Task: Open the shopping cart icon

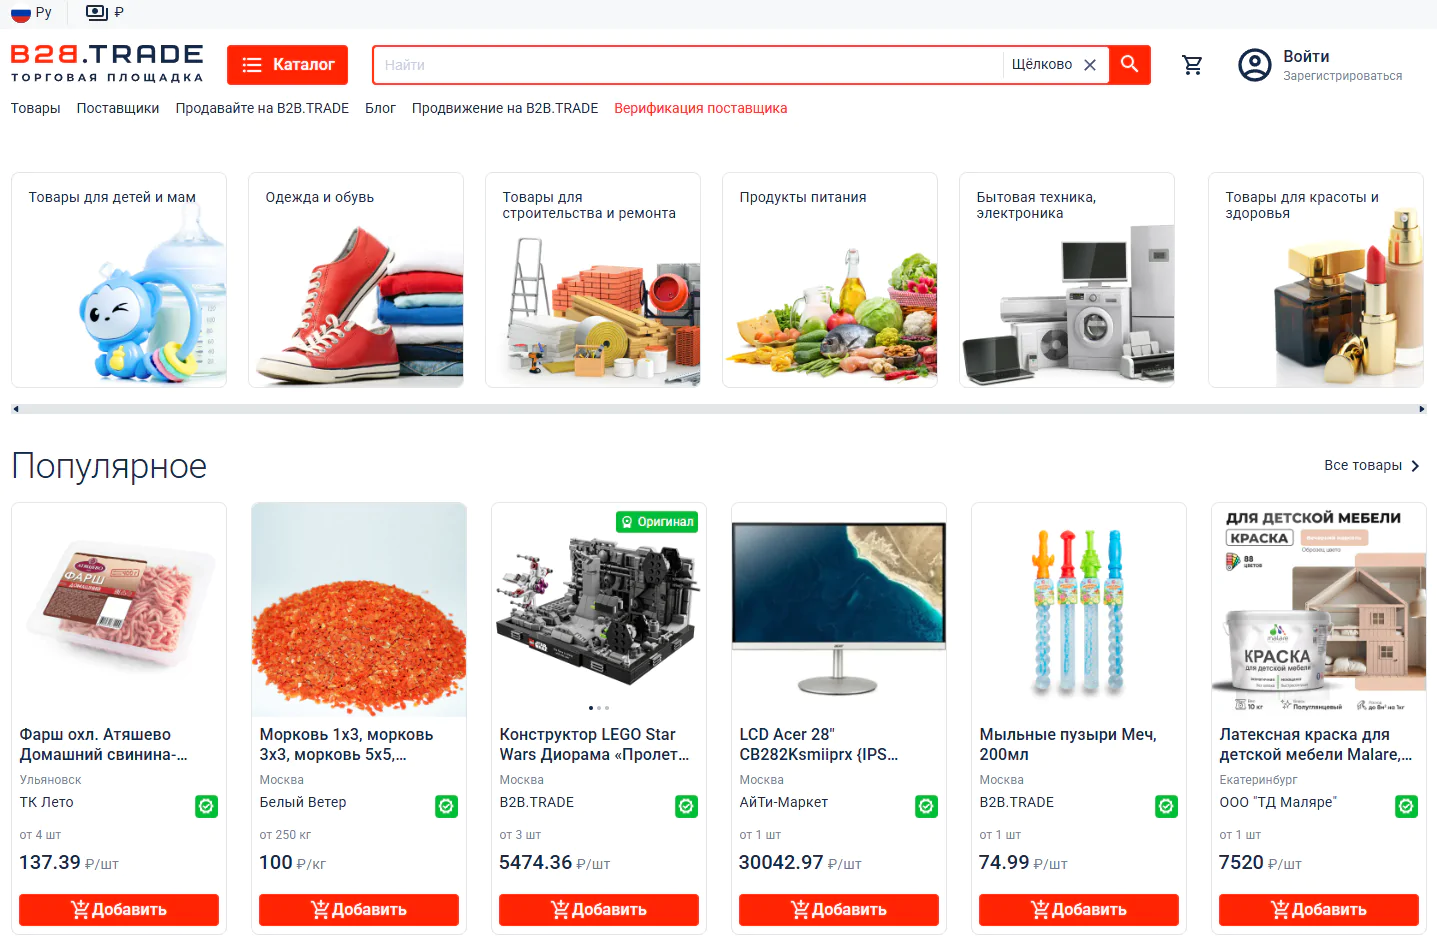Action: pos(1192,65)
